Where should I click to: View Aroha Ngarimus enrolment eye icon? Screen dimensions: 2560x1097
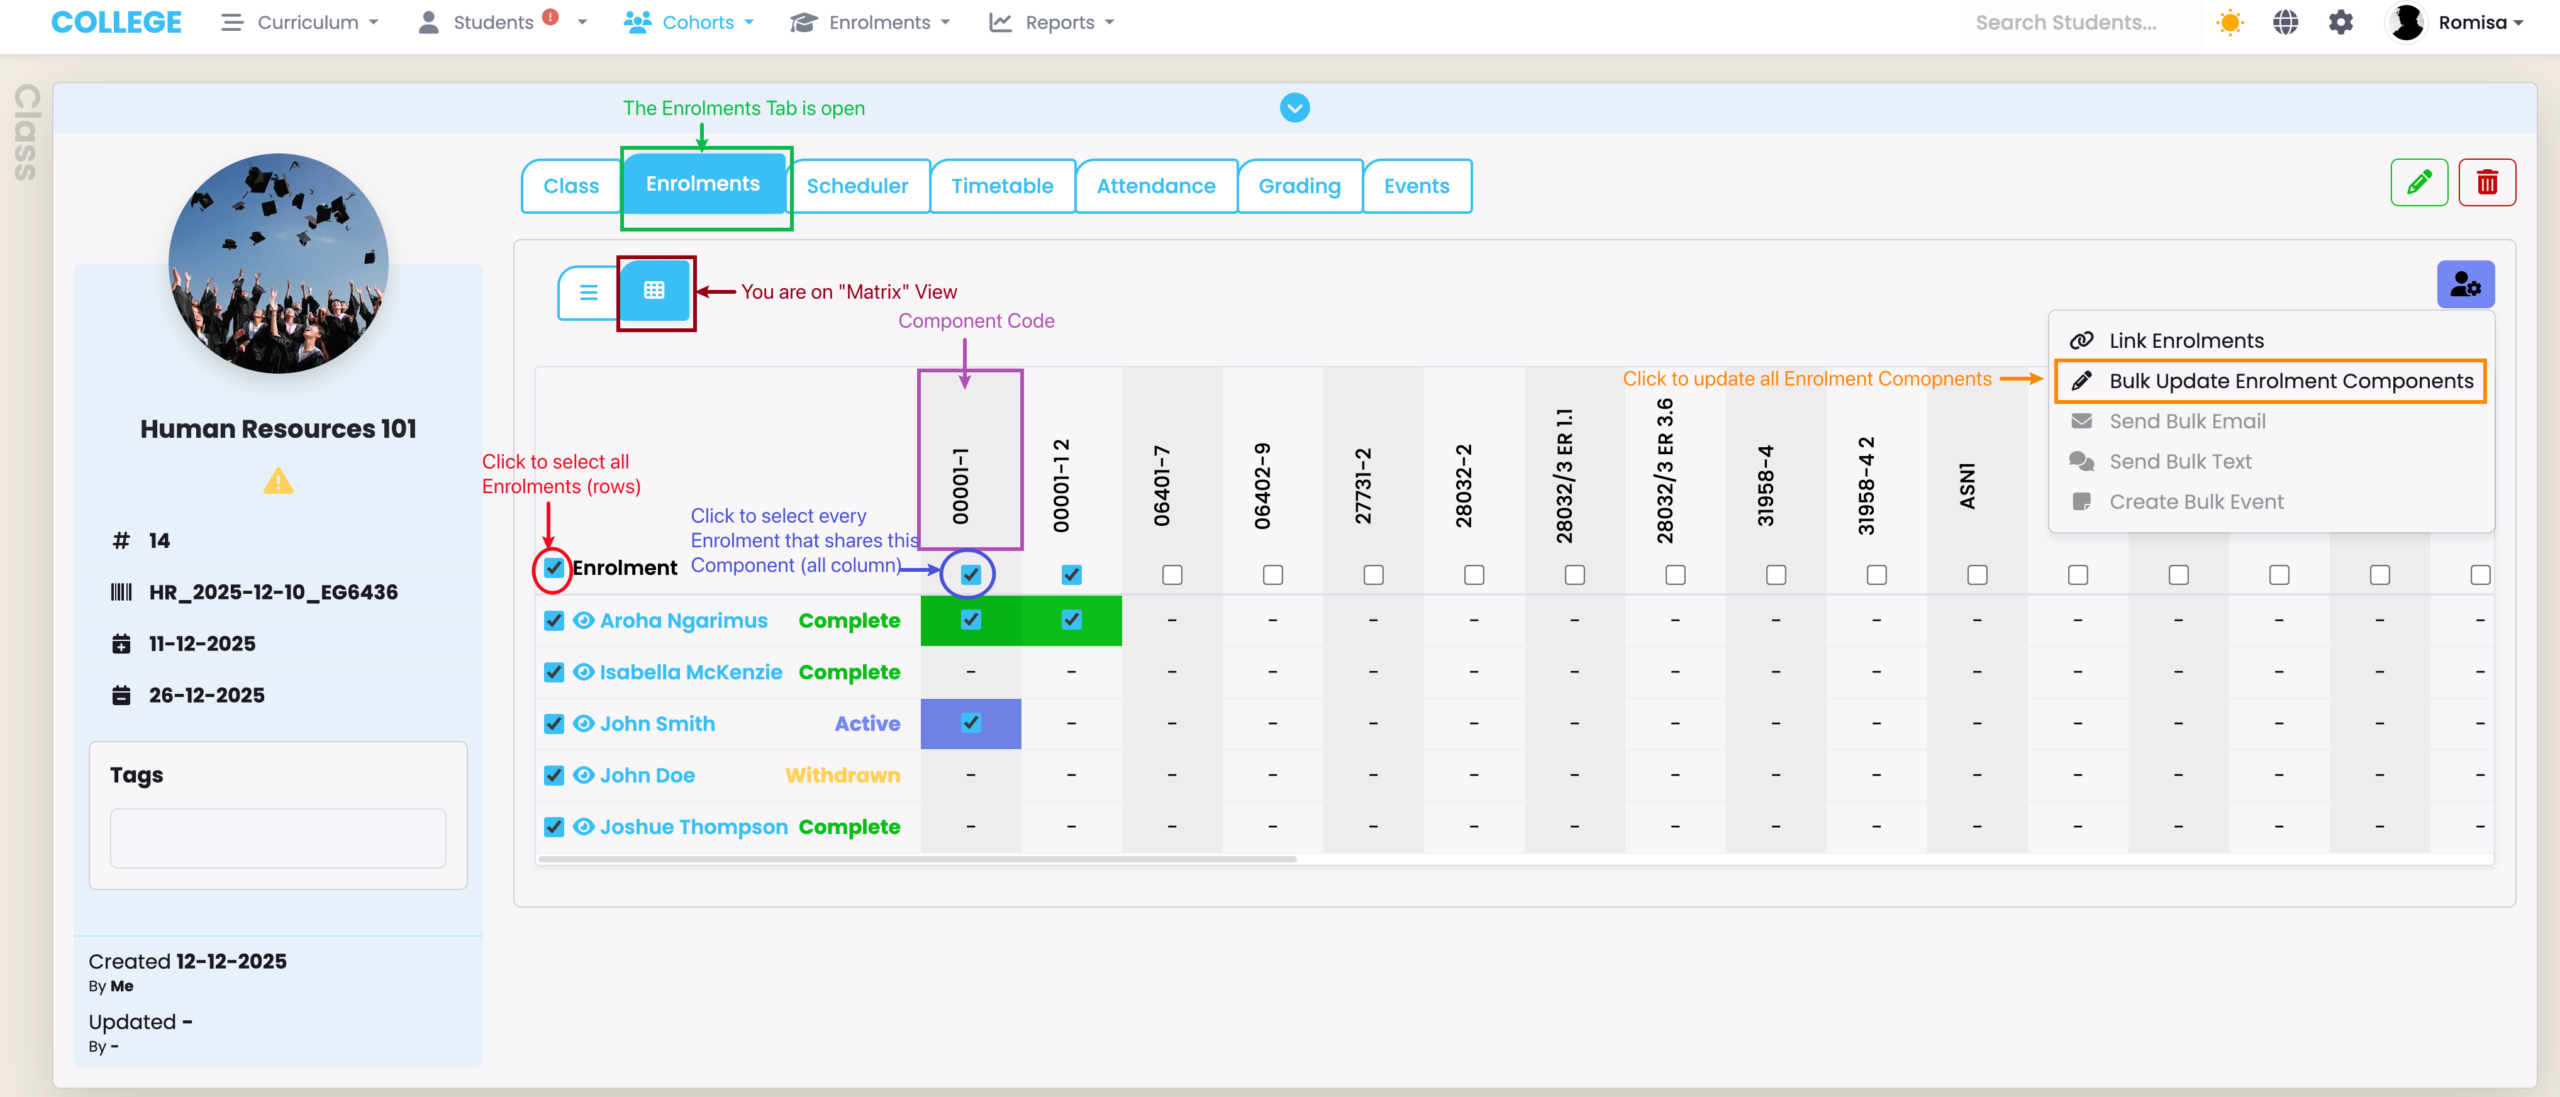click(584, 620)
